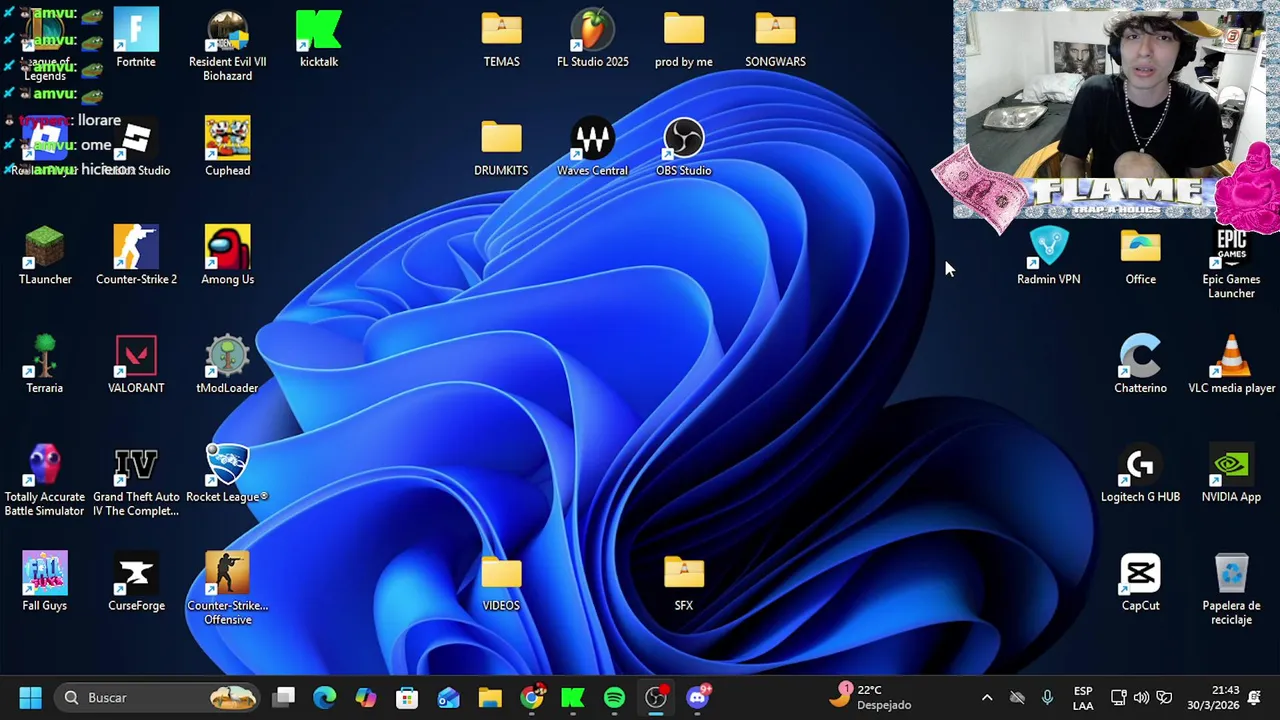Switch to Spotify in the taskbar
Screen dimensions: 1280x720
614,697
